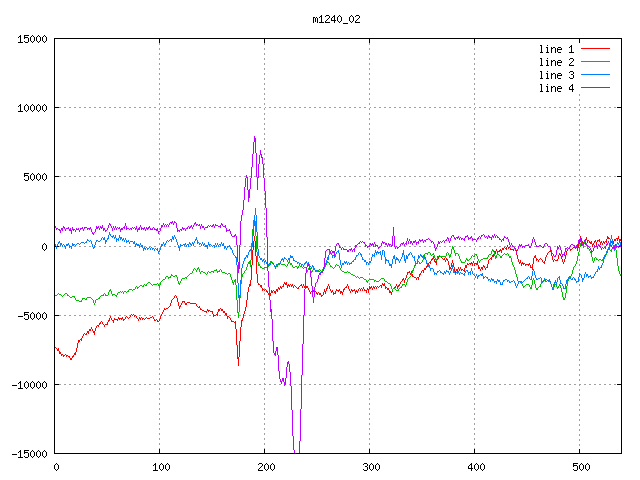Click the x-axis zero label

pos(56,467)
